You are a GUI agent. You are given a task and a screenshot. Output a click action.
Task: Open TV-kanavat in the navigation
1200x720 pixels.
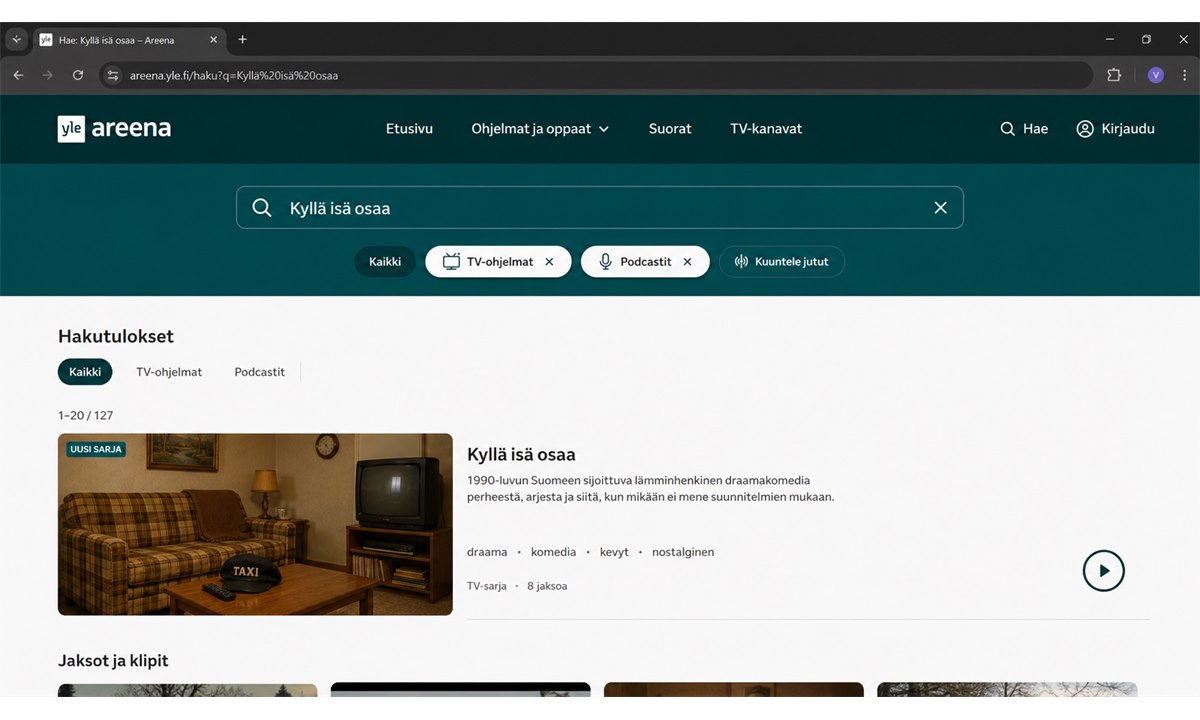click(766, 129)
